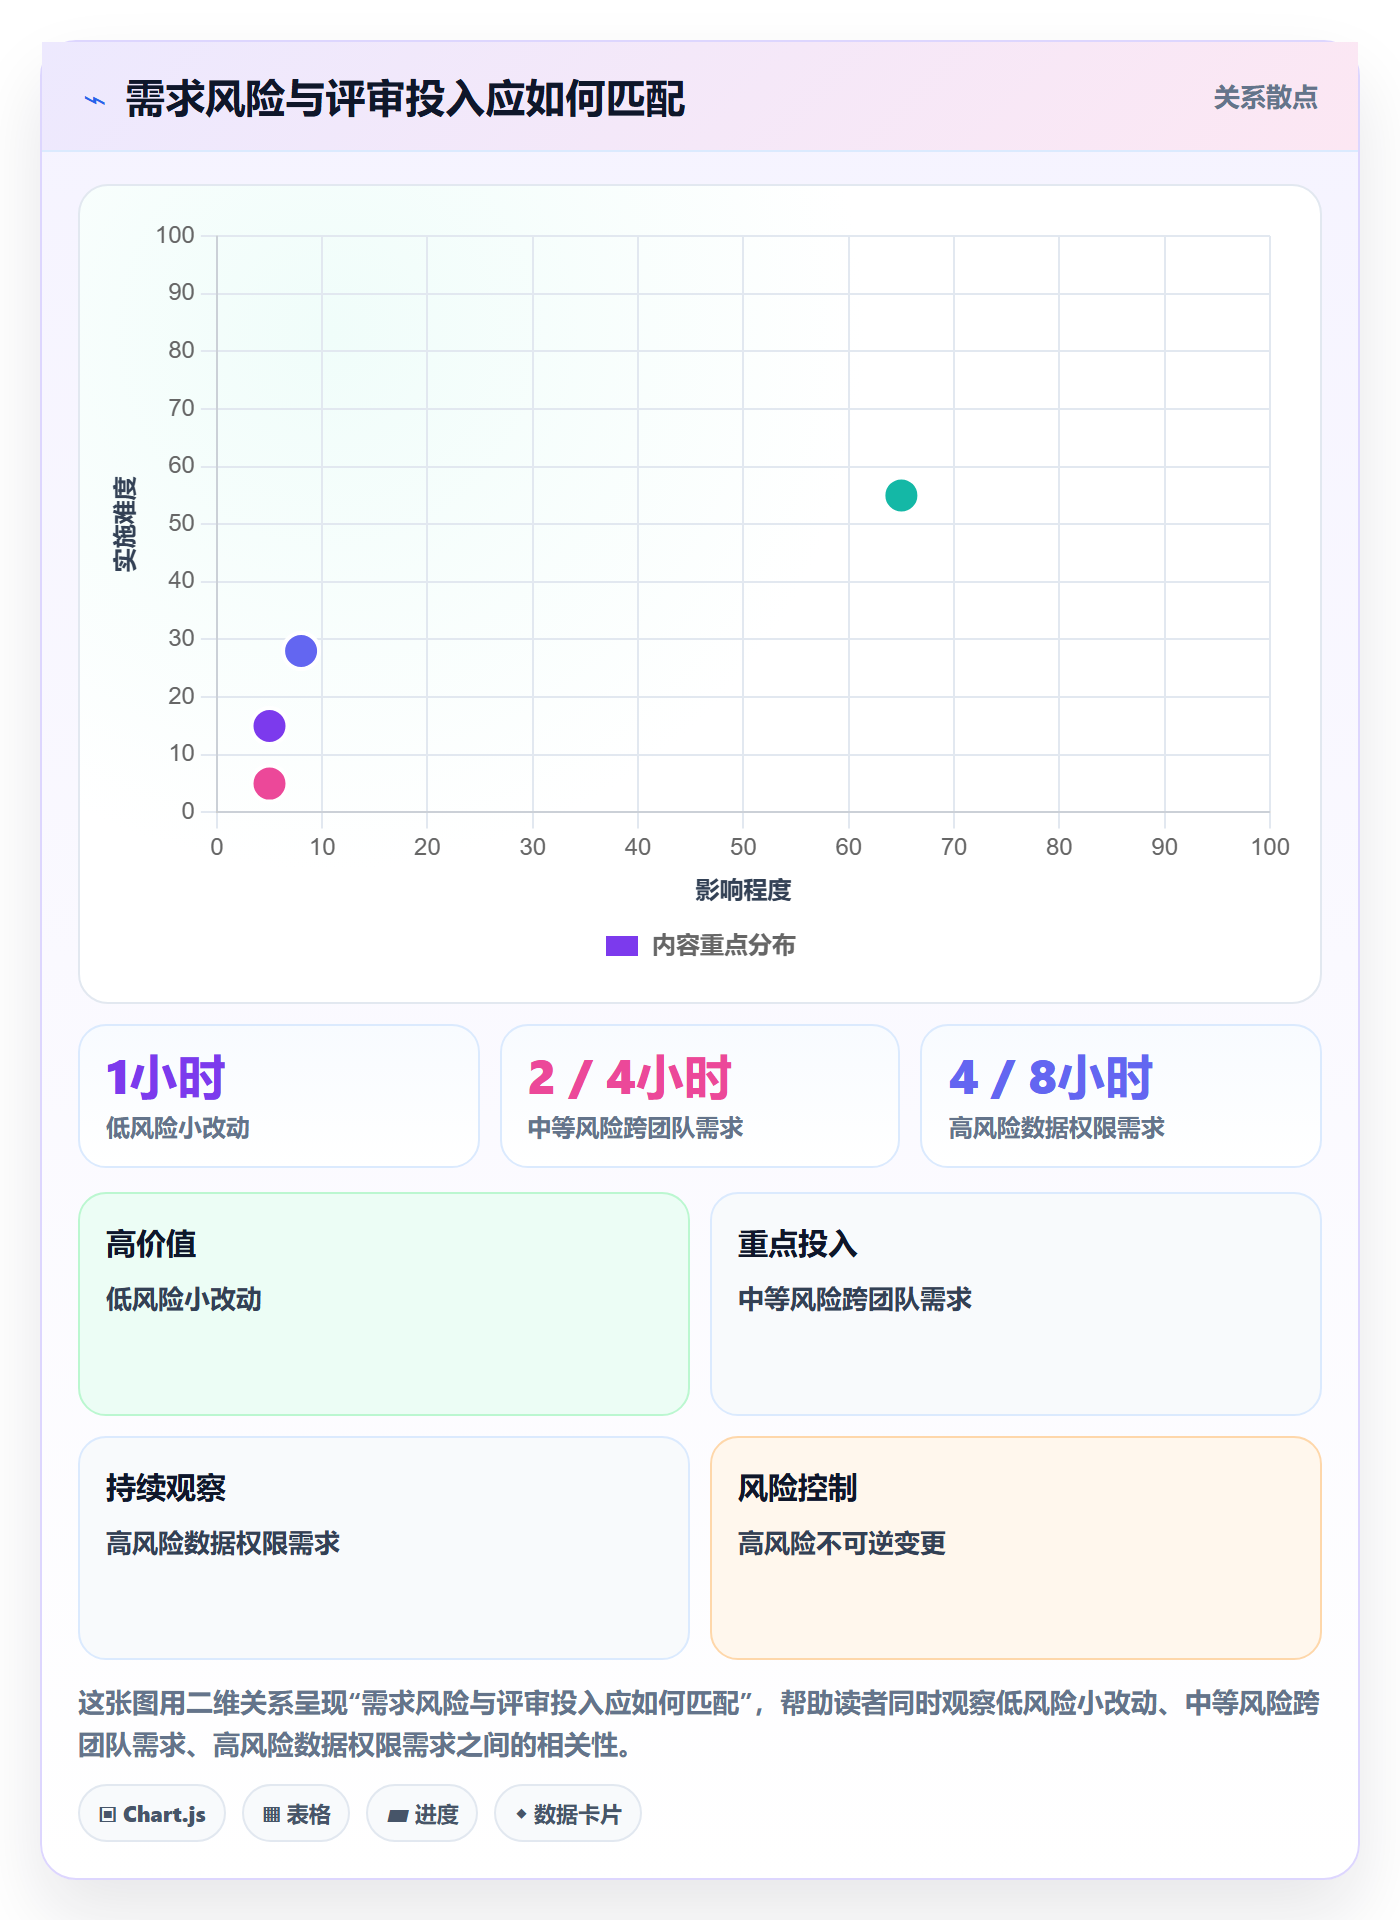Viewport: 1400px width, 1920px height.
Task: Click the description paragraph starting 这张图用二维关系
Action: pos(699,1724)
